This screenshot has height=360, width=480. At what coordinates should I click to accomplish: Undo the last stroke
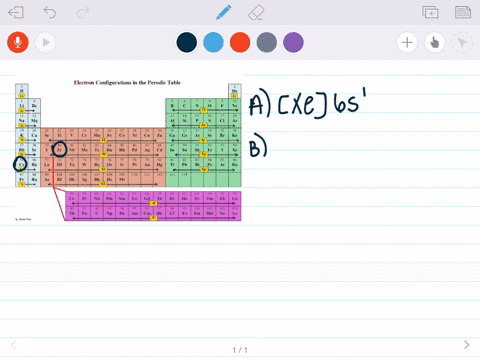(50, 12)
